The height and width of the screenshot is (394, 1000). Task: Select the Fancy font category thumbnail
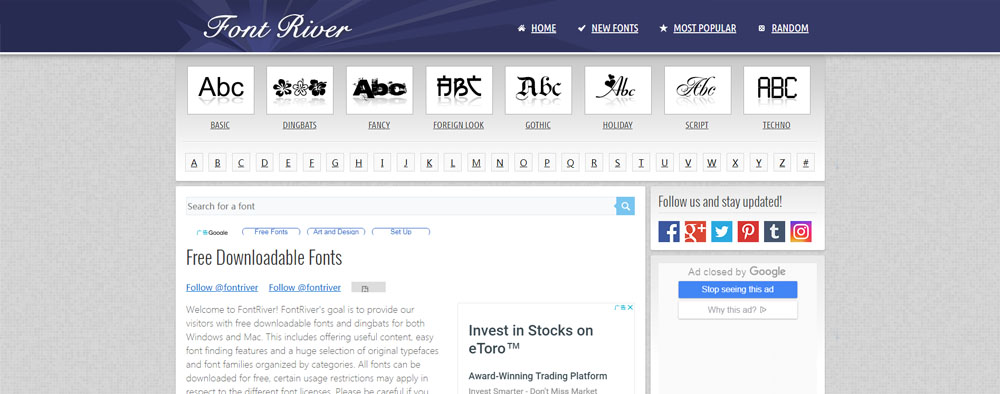tap(379, 90)
